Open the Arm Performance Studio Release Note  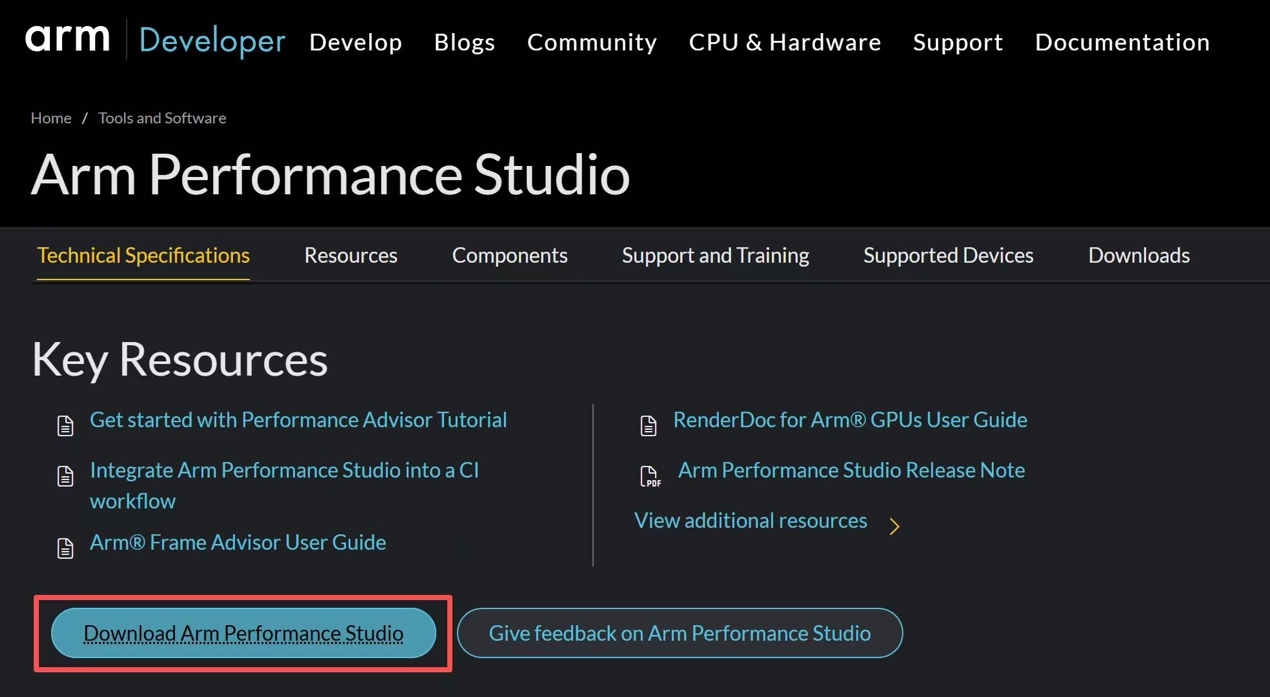(x=851, y=470)
